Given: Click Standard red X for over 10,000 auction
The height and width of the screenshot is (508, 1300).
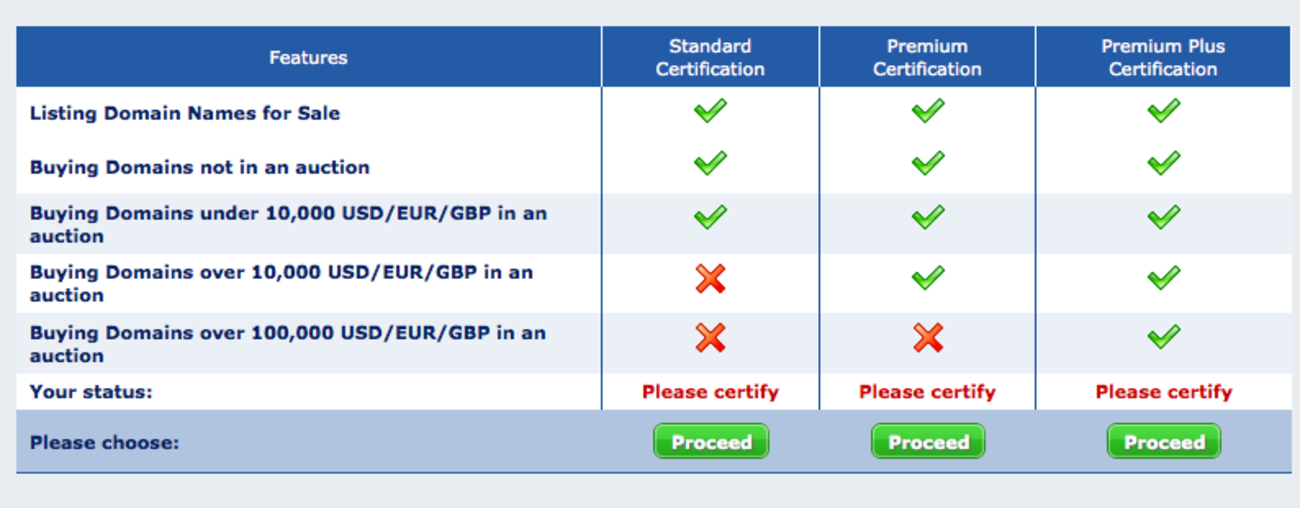Looking at the screenshot, I should point(710,280).
